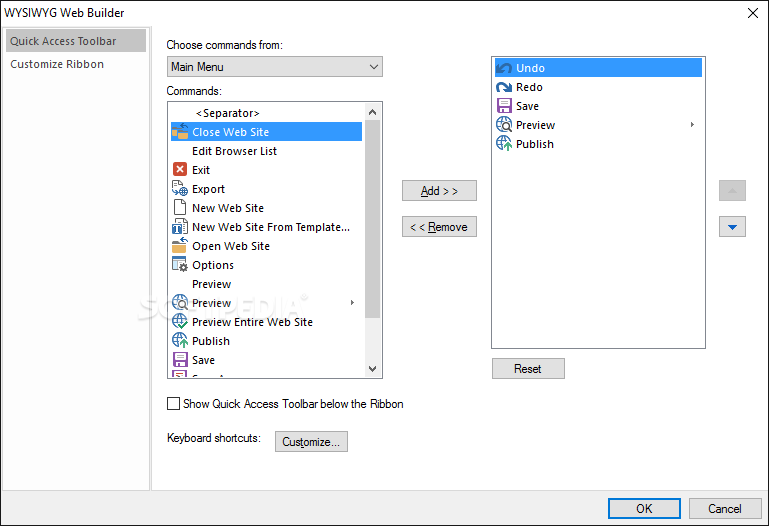Select the Quick Access Toolbar page

click(63, 41)
